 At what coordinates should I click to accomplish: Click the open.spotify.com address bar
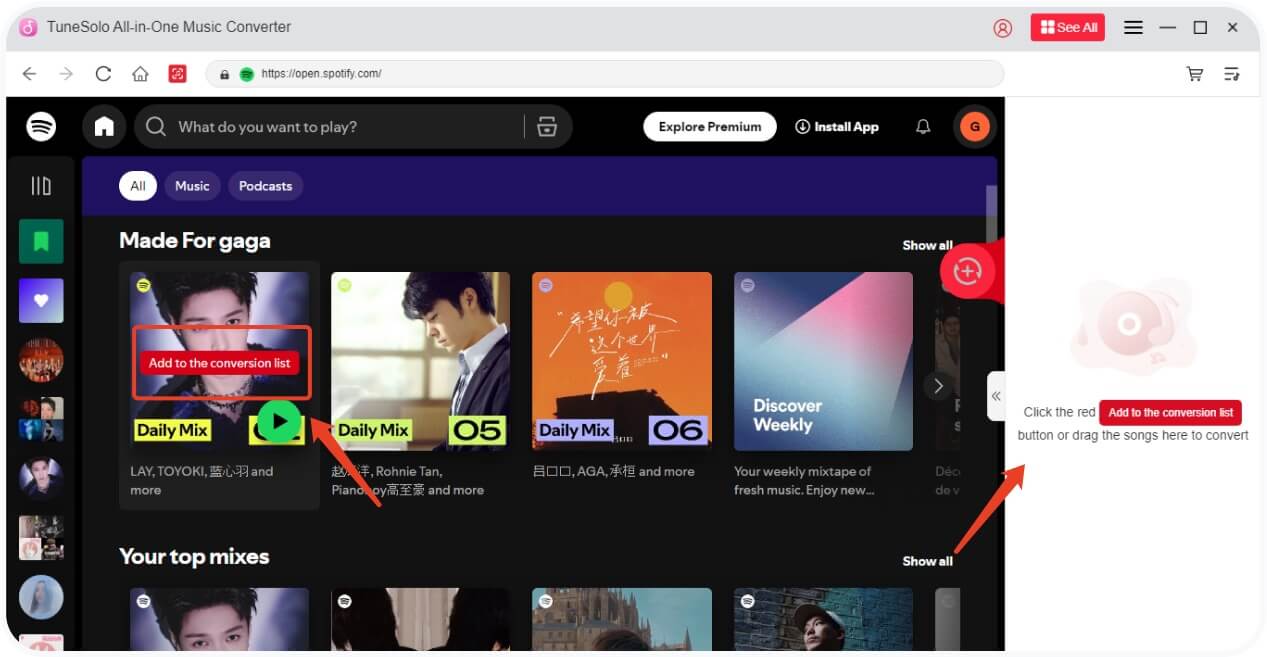pos(604,74)
